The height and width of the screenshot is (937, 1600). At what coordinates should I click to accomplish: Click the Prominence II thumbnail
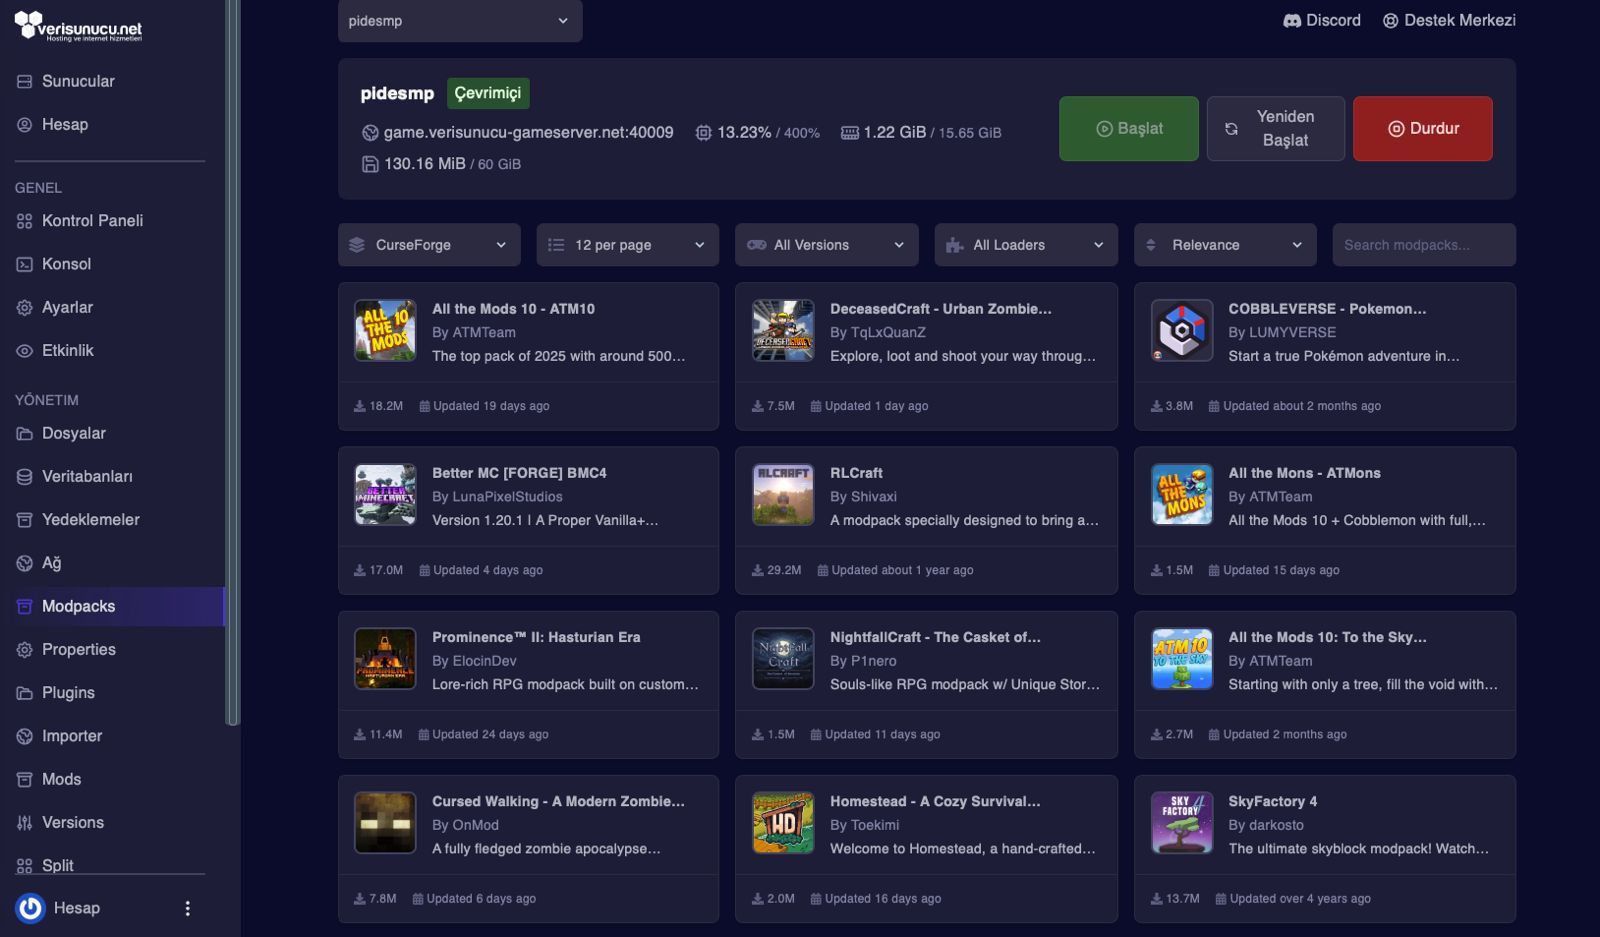[x=385, y=658]
